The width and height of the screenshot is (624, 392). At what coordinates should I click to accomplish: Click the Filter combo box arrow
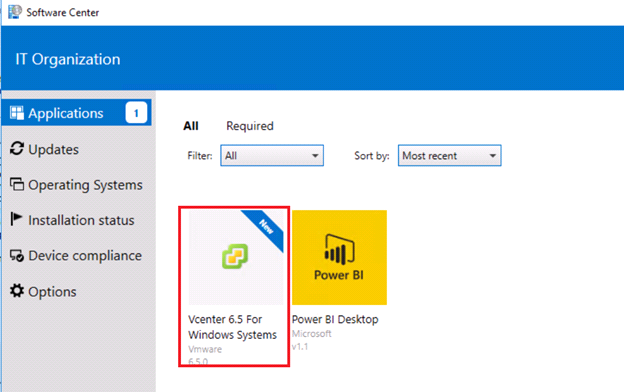(x=315, y=156)
